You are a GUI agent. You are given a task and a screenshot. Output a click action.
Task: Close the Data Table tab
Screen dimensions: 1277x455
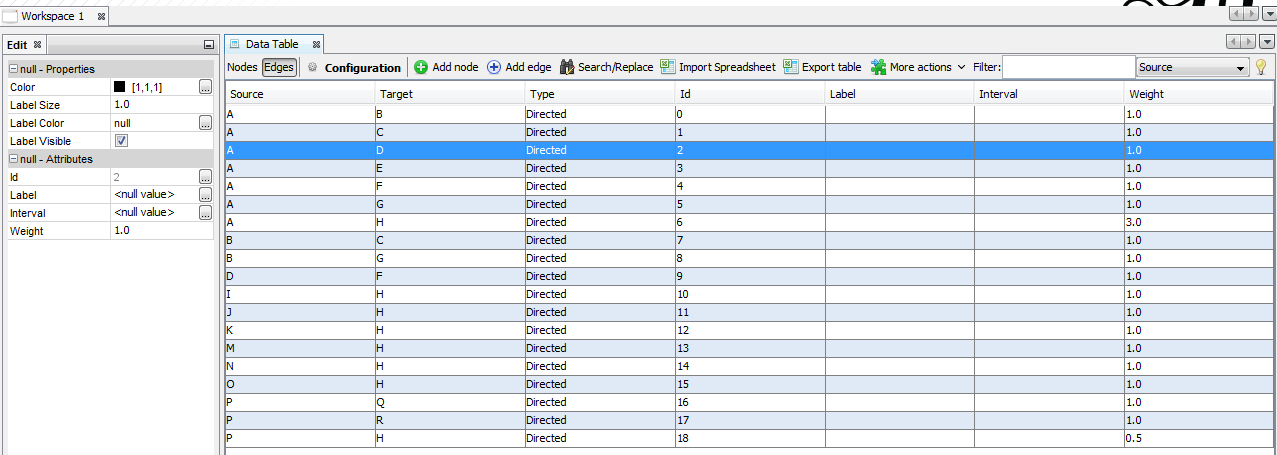coord(316,44)
